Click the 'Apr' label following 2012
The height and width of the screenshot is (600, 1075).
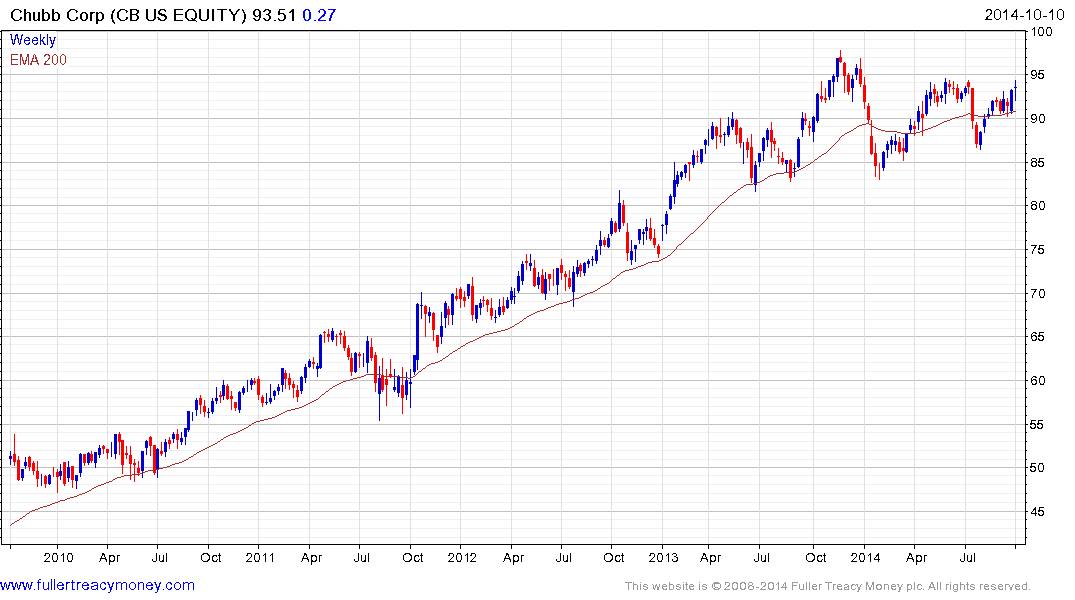pos(514,557)
